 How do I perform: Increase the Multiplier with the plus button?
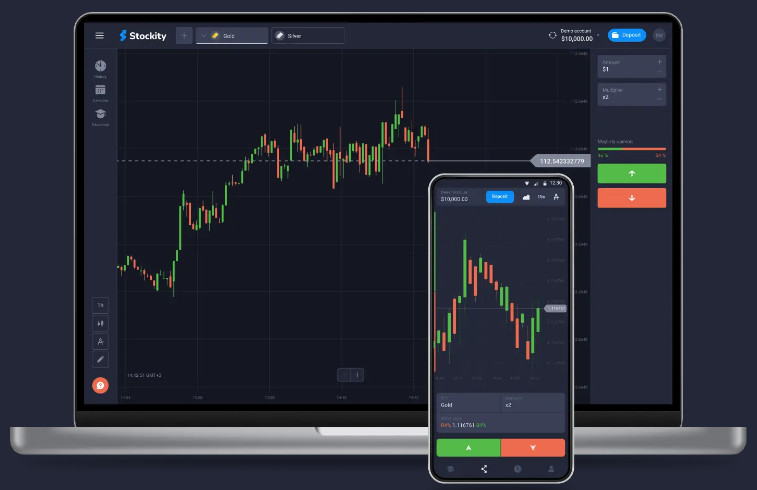pyautogui.click(x=659, y=90)
